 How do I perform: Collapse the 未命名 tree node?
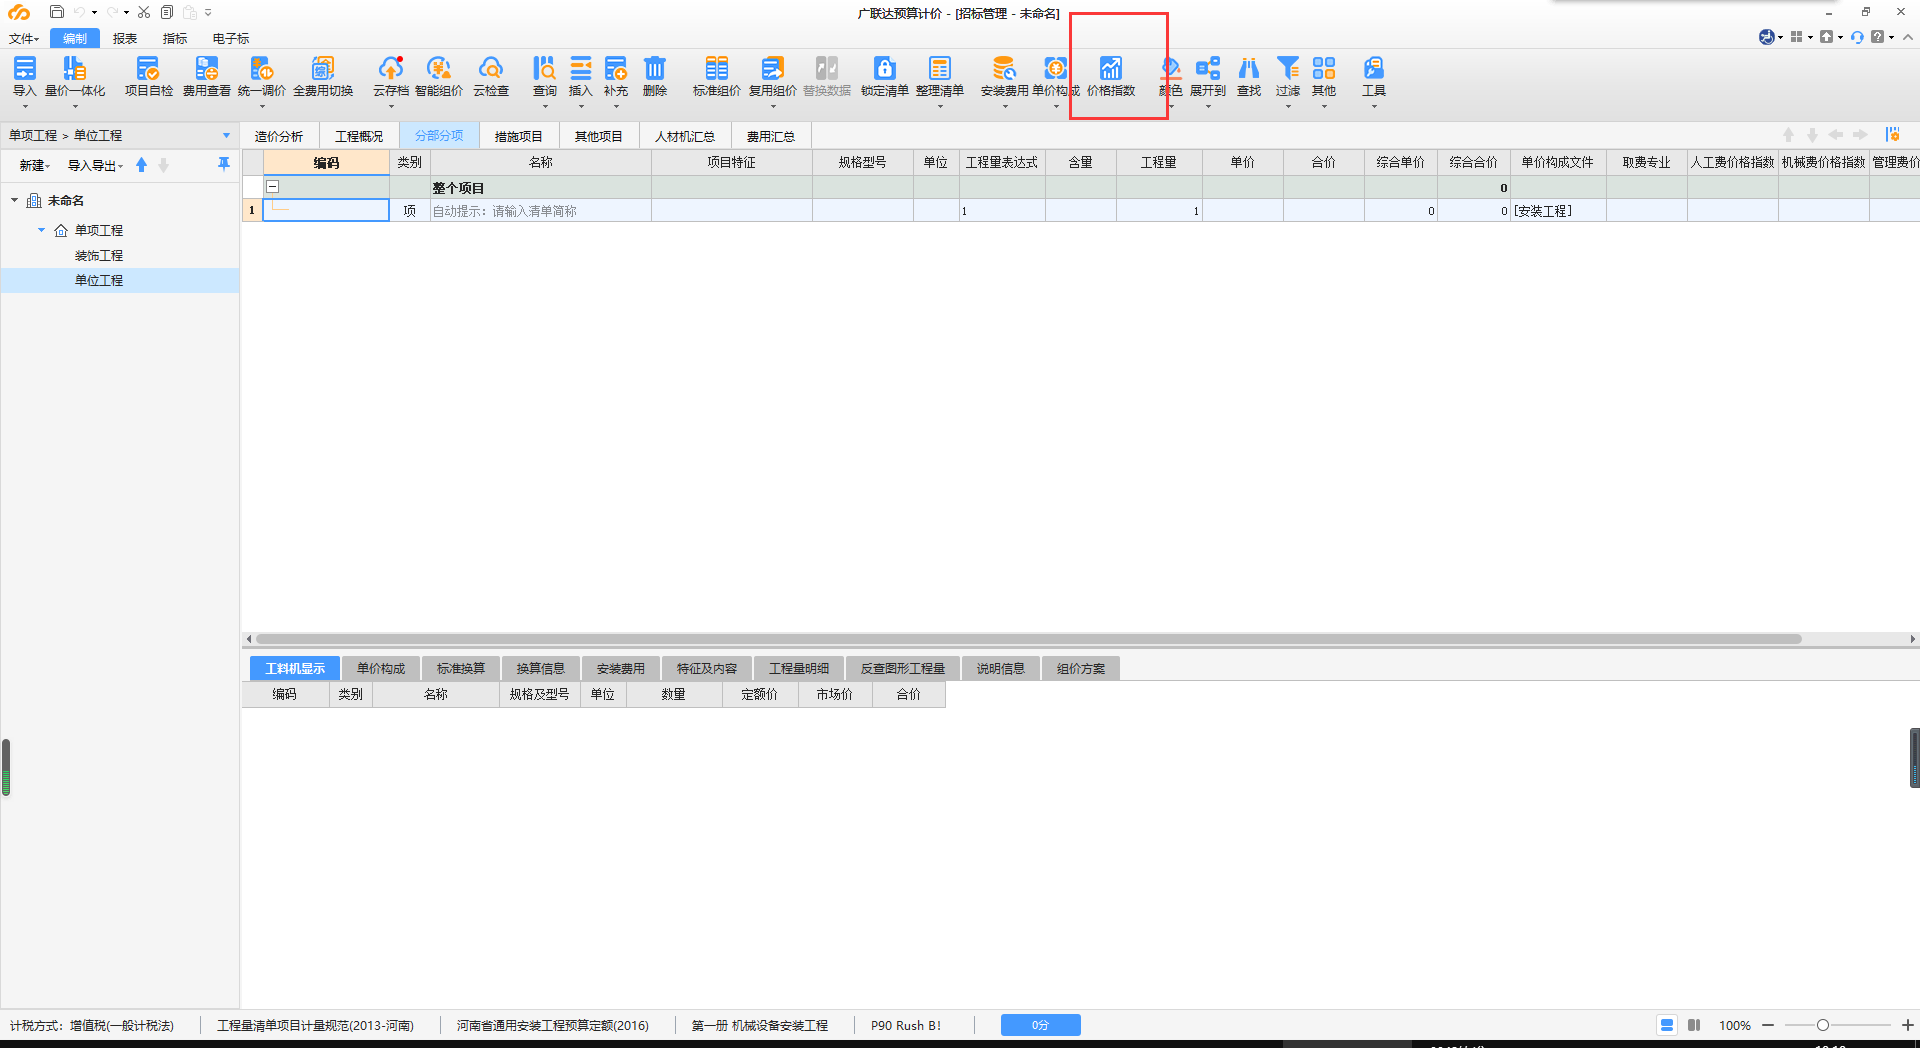[x=14, y=200]
